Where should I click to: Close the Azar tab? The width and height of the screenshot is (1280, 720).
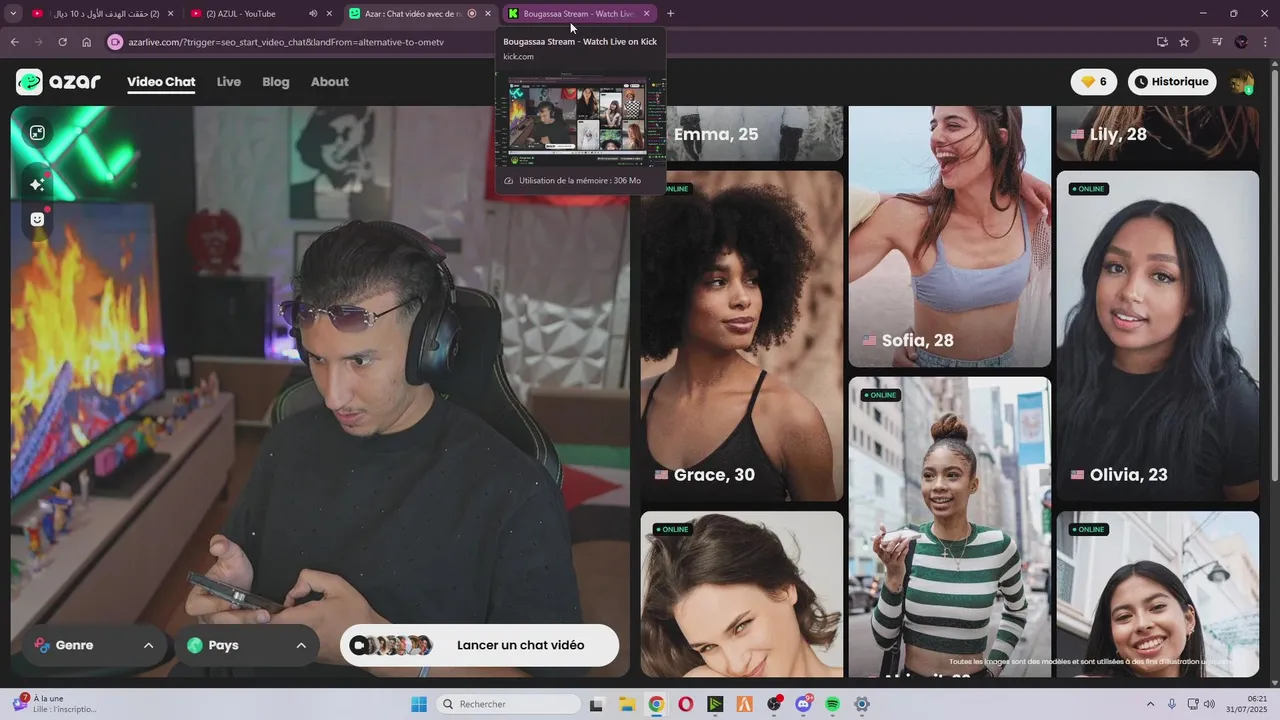488,14
